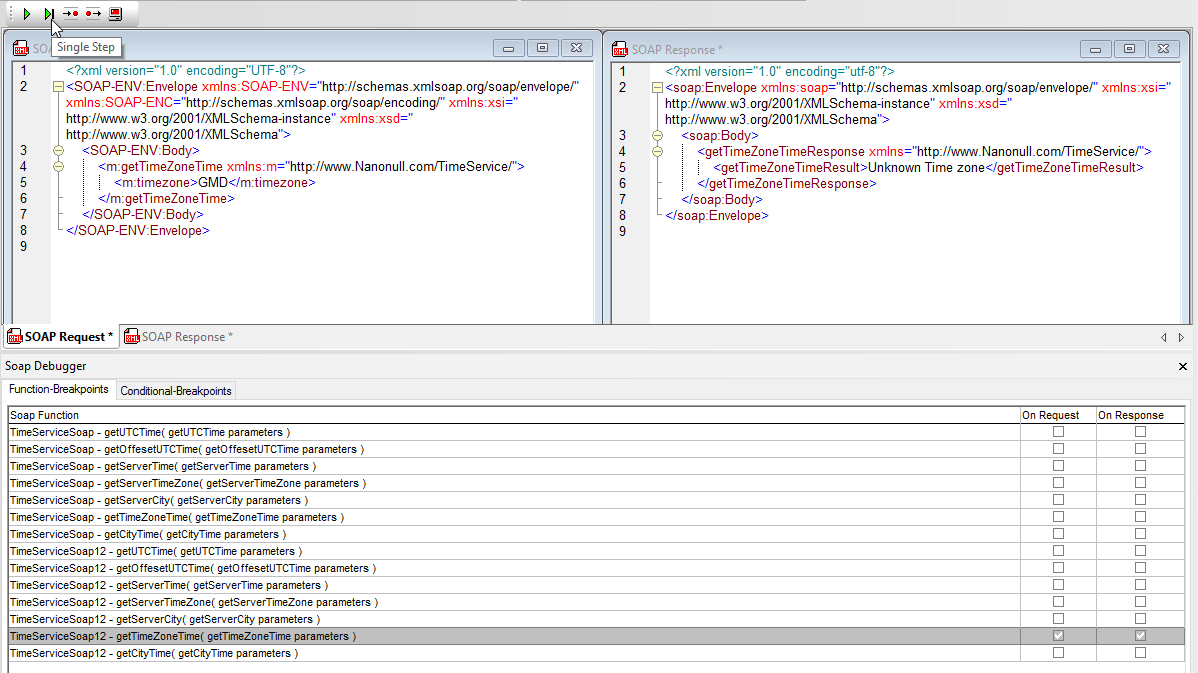Click the Go debugger icon
This screenshot has height=673, width=1198.
pyautogui.click(x=27, y=13)
